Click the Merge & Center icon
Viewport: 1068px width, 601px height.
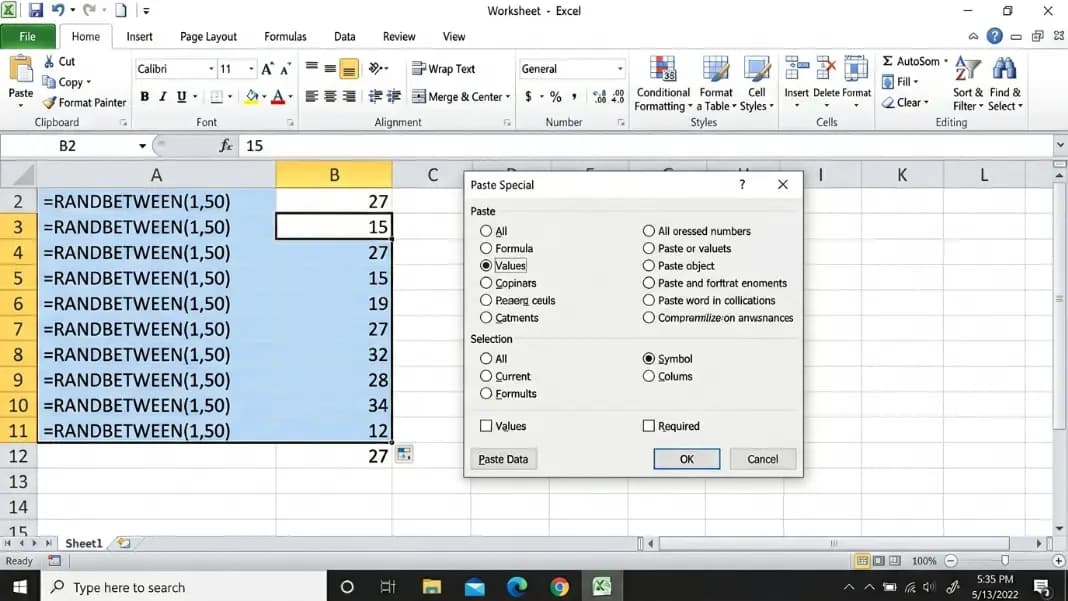pyautogui.click(x=418, y=97)
